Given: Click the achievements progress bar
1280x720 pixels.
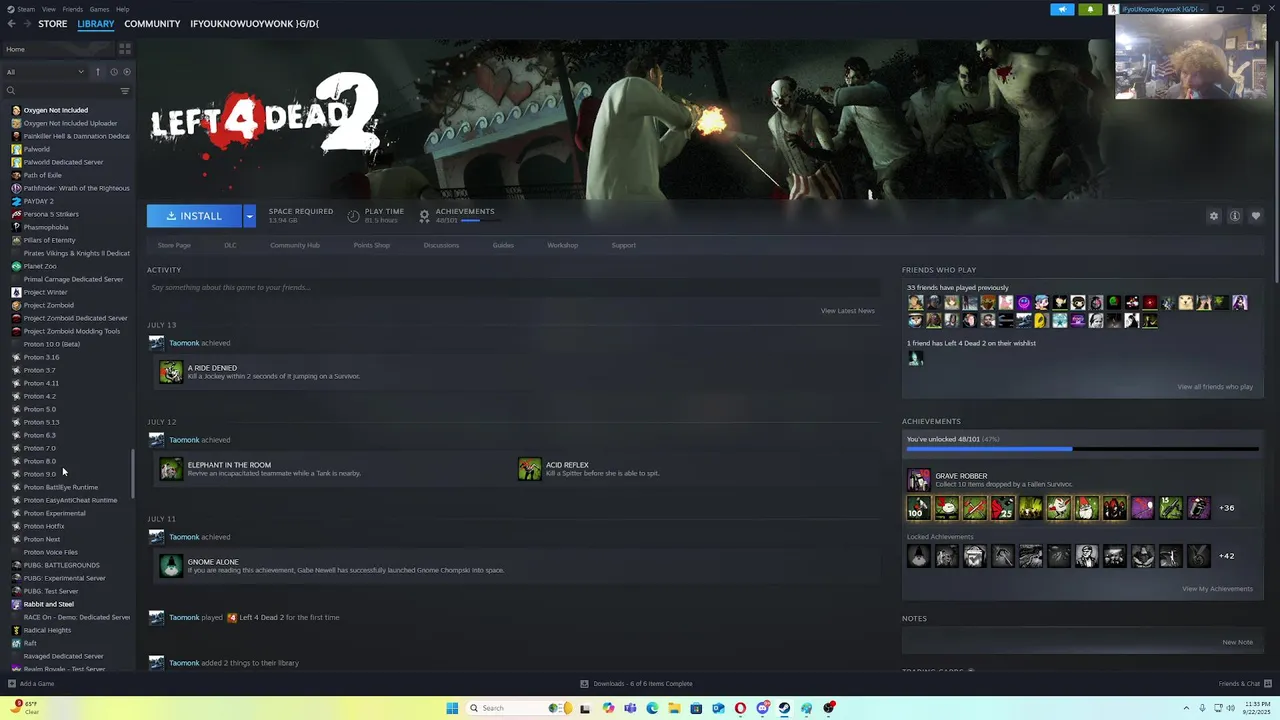Looking at the screenshot, I should coord(1082,449).
